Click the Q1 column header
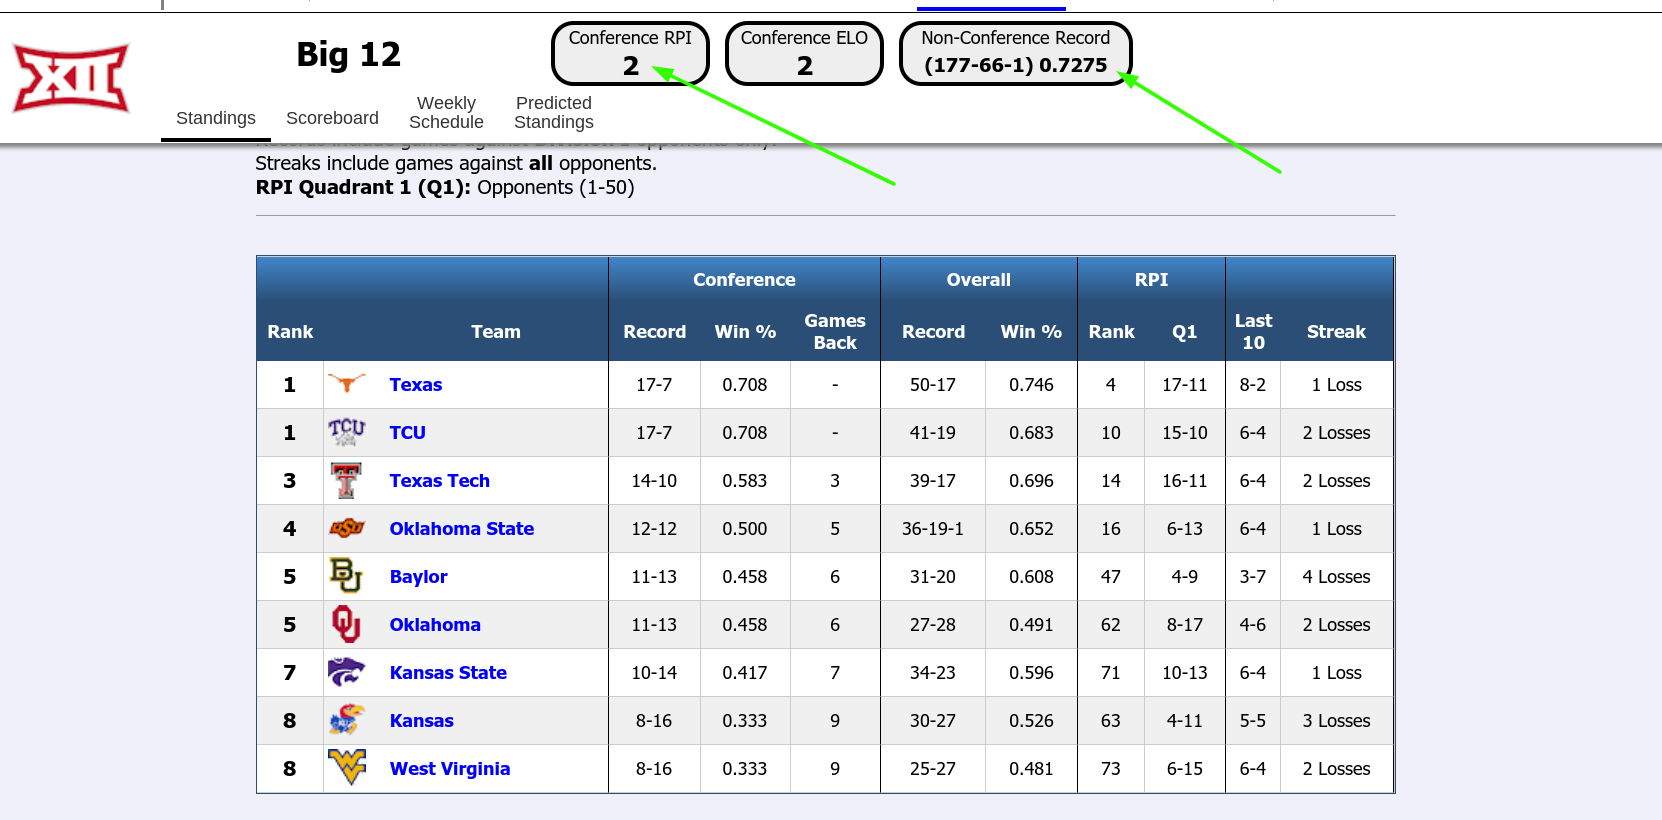 point(1184,332)
